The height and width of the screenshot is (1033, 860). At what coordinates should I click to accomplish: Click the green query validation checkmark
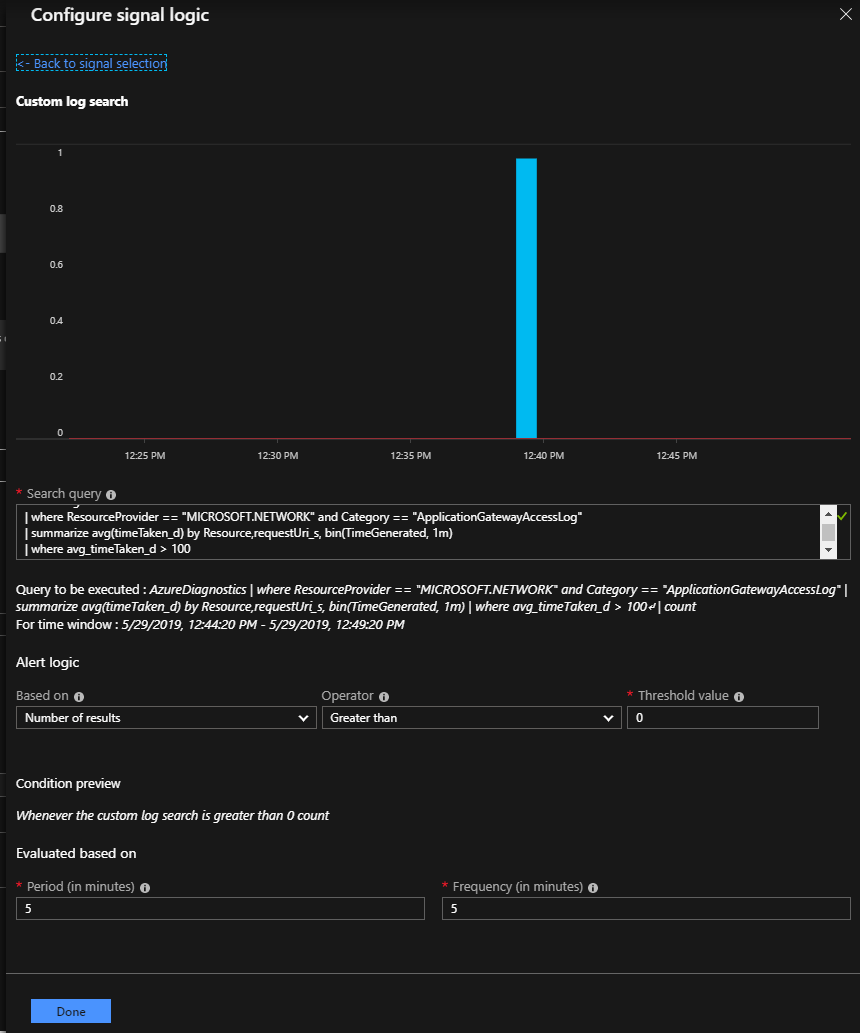pos(843,515)
